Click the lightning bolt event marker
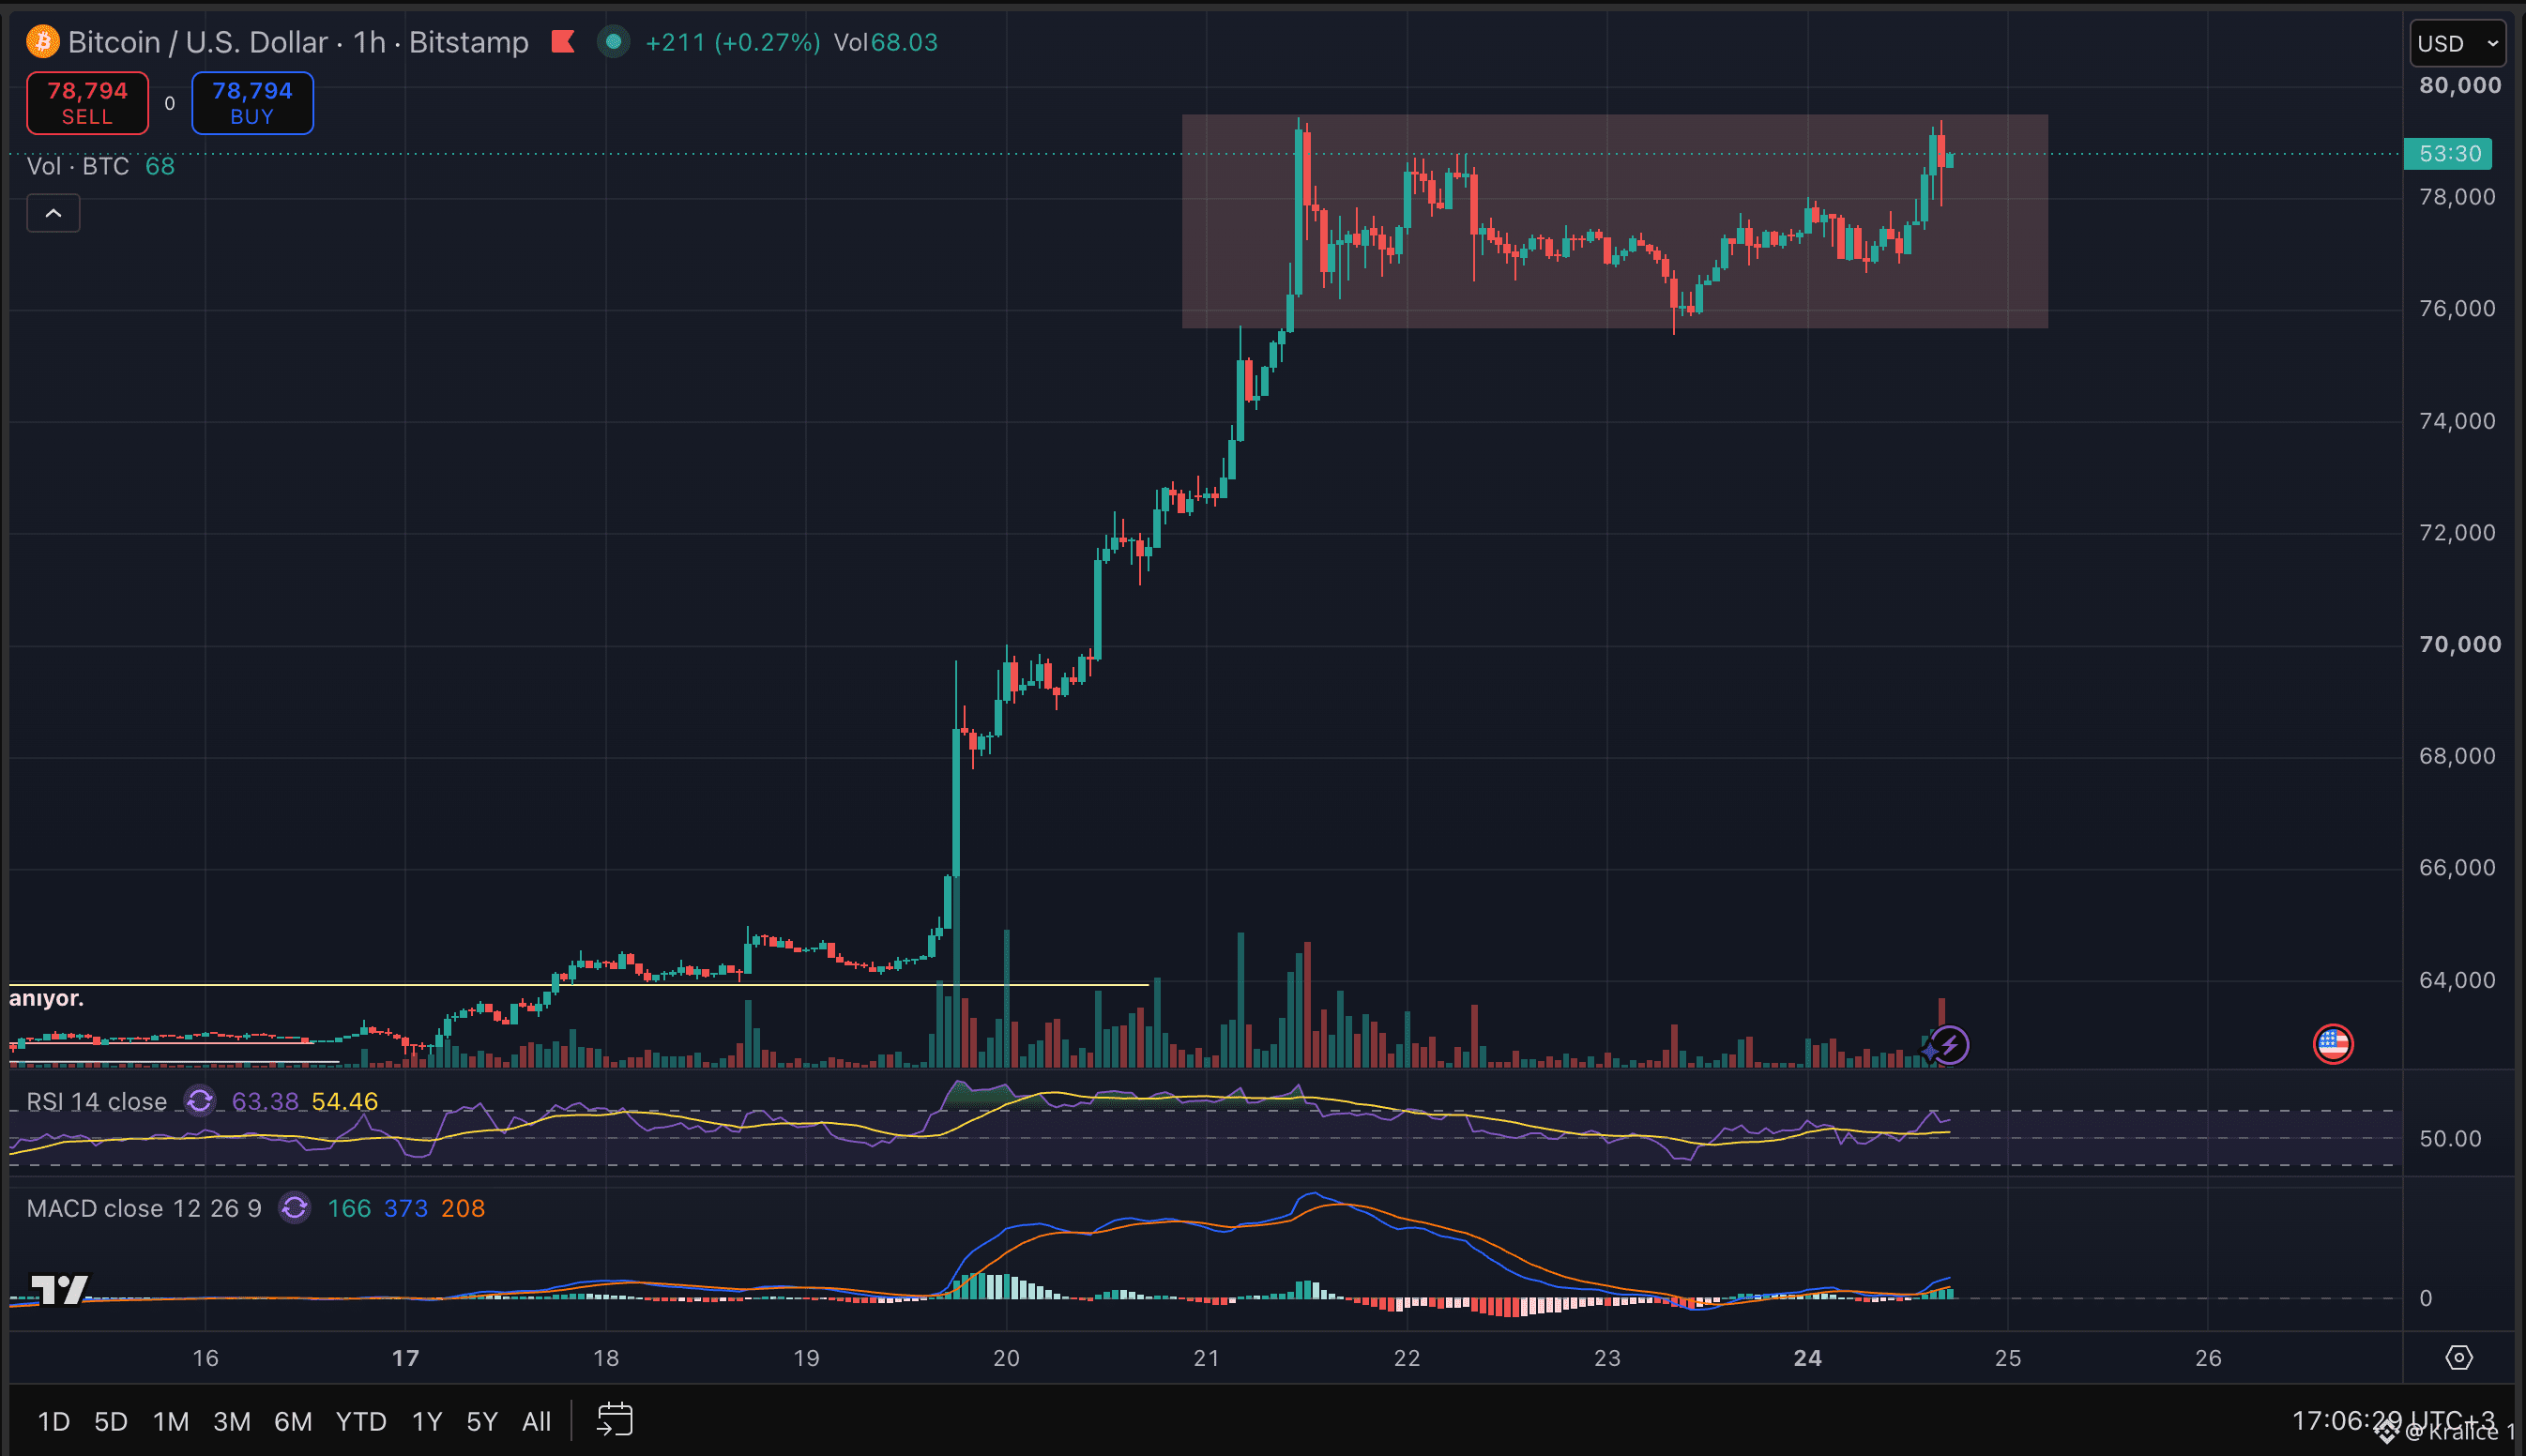2526x1456 pixels. tap(1949, 1046)
